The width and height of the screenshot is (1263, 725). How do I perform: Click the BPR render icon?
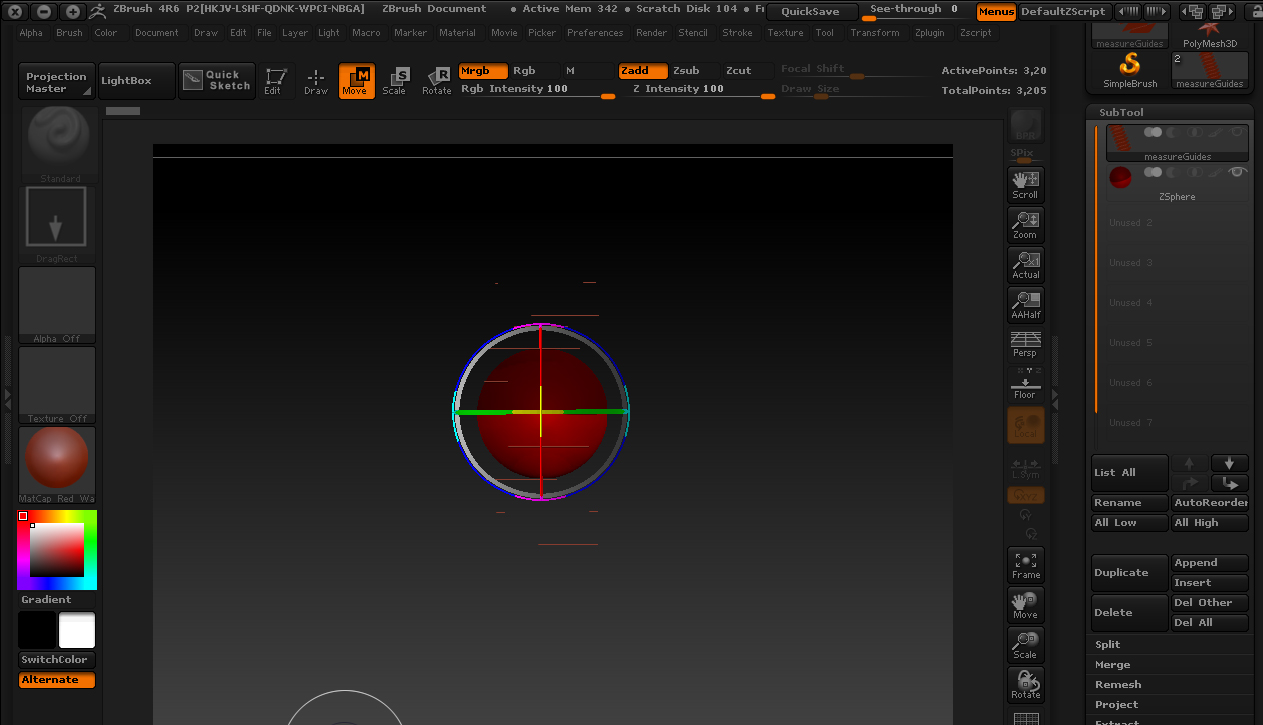[x=1025, y=127]
